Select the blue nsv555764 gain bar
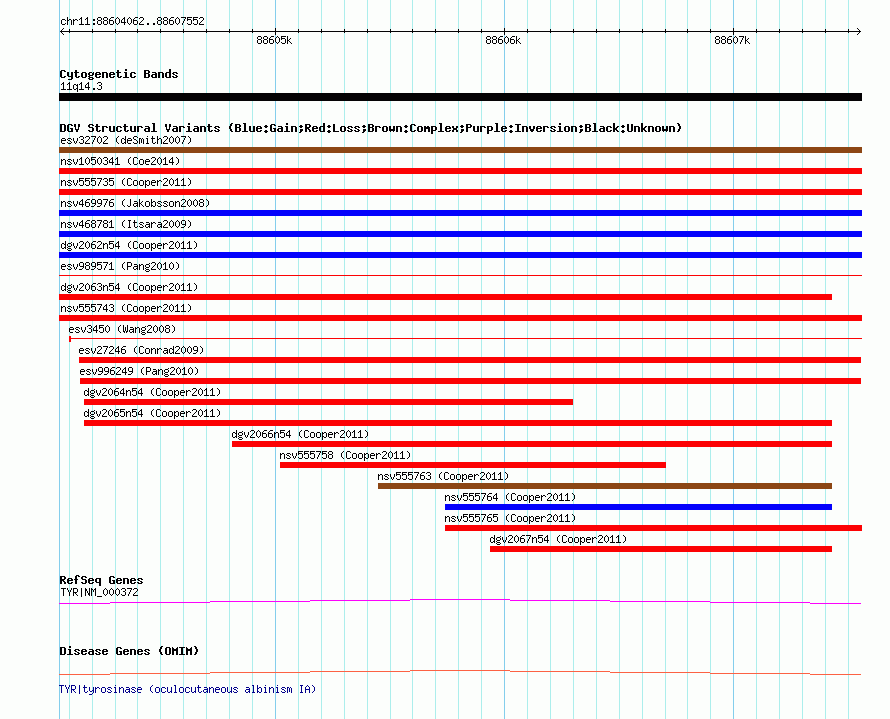The height and width of the screenshot is (719, 890). point(639,507)
